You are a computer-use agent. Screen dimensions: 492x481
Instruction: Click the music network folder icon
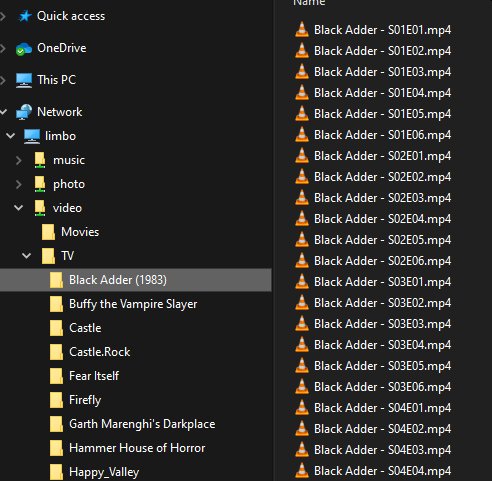click(x=40, y=160)
